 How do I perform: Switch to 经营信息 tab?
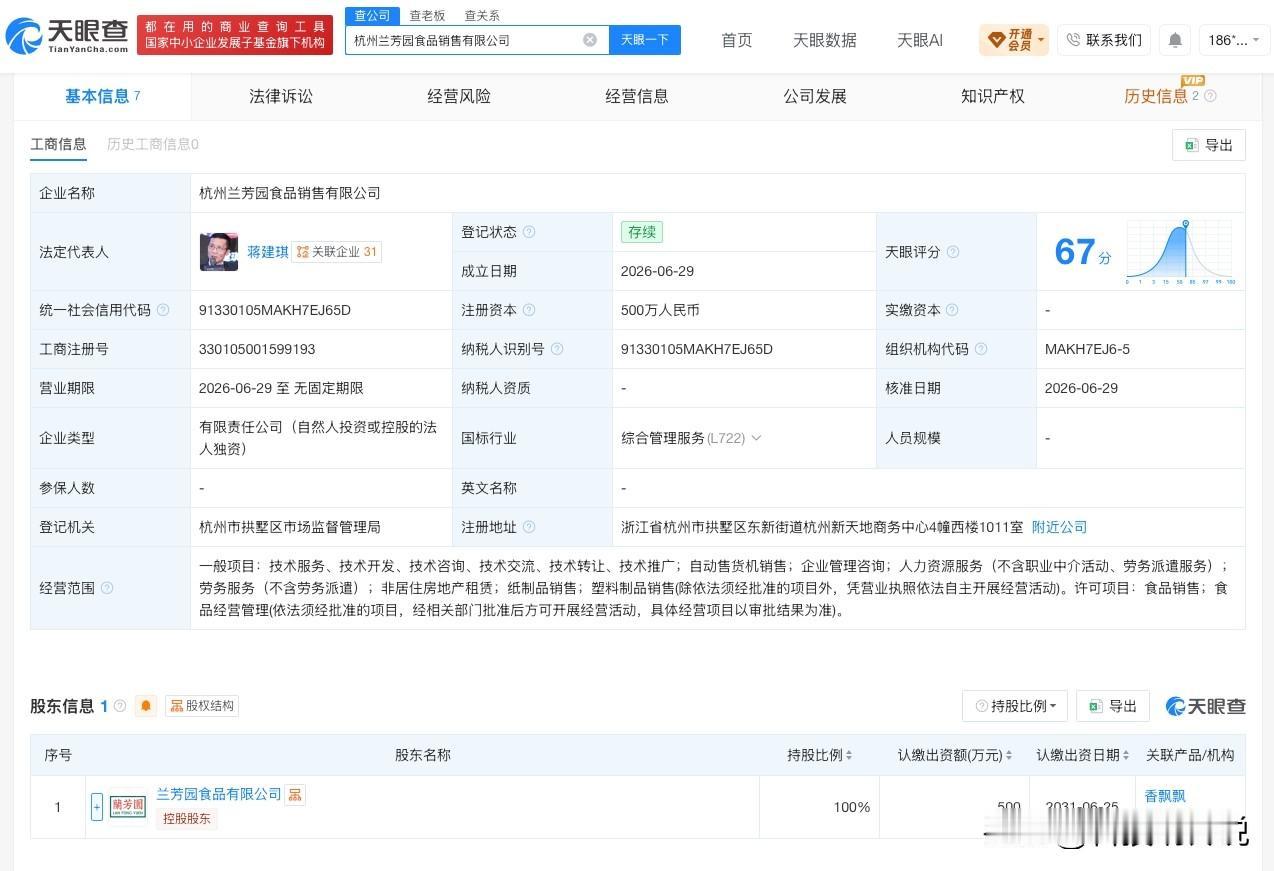coord(637,96)
